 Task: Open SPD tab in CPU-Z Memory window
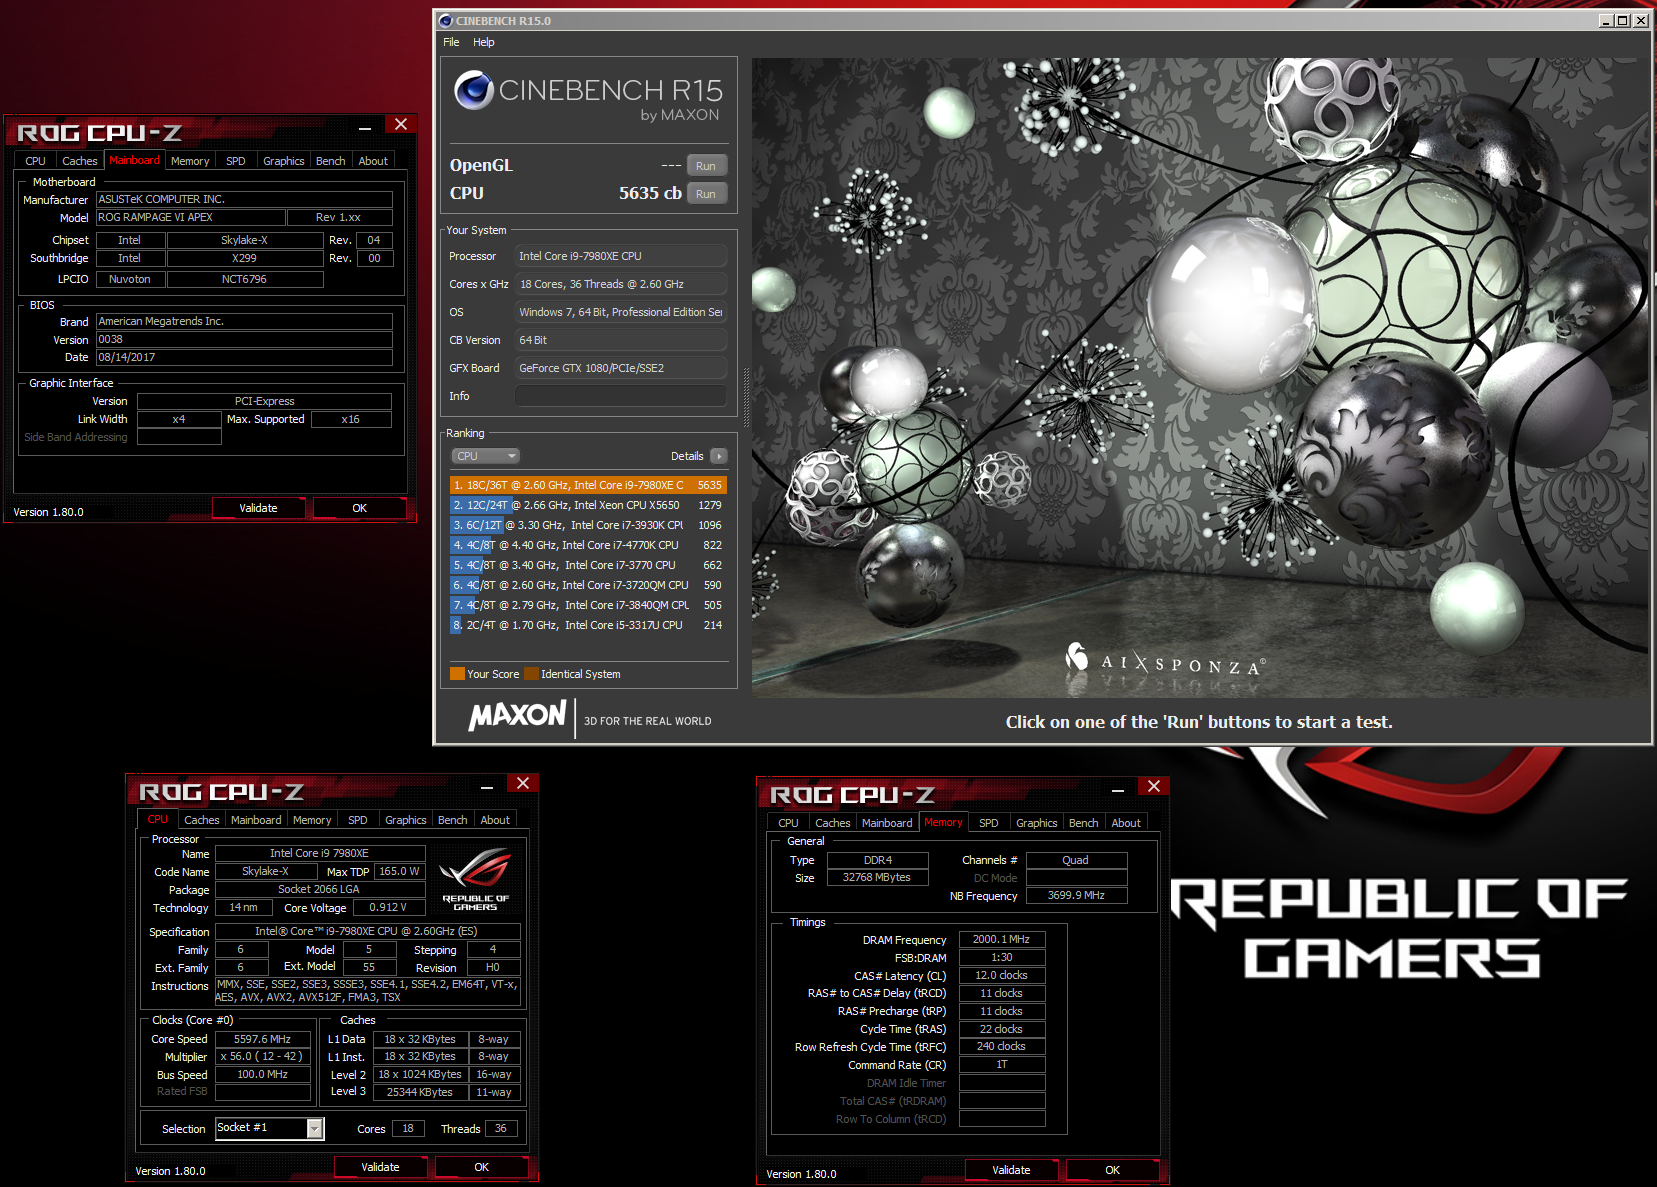[989, 823]
